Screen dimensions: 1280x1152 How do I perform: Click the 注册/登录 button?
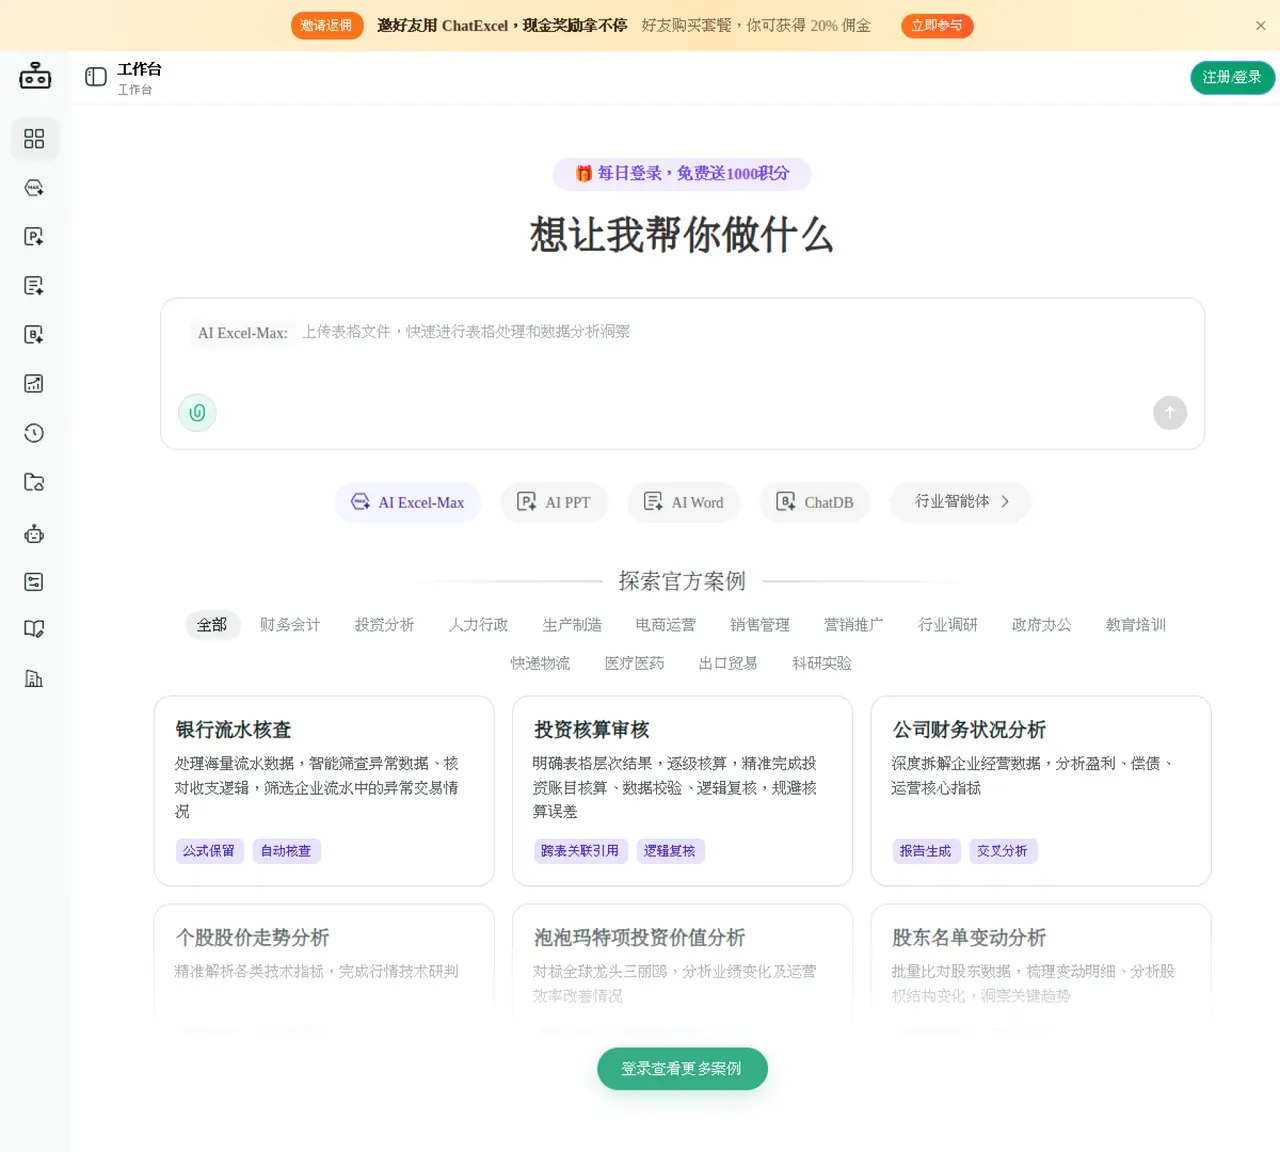tap(1232, 77)
